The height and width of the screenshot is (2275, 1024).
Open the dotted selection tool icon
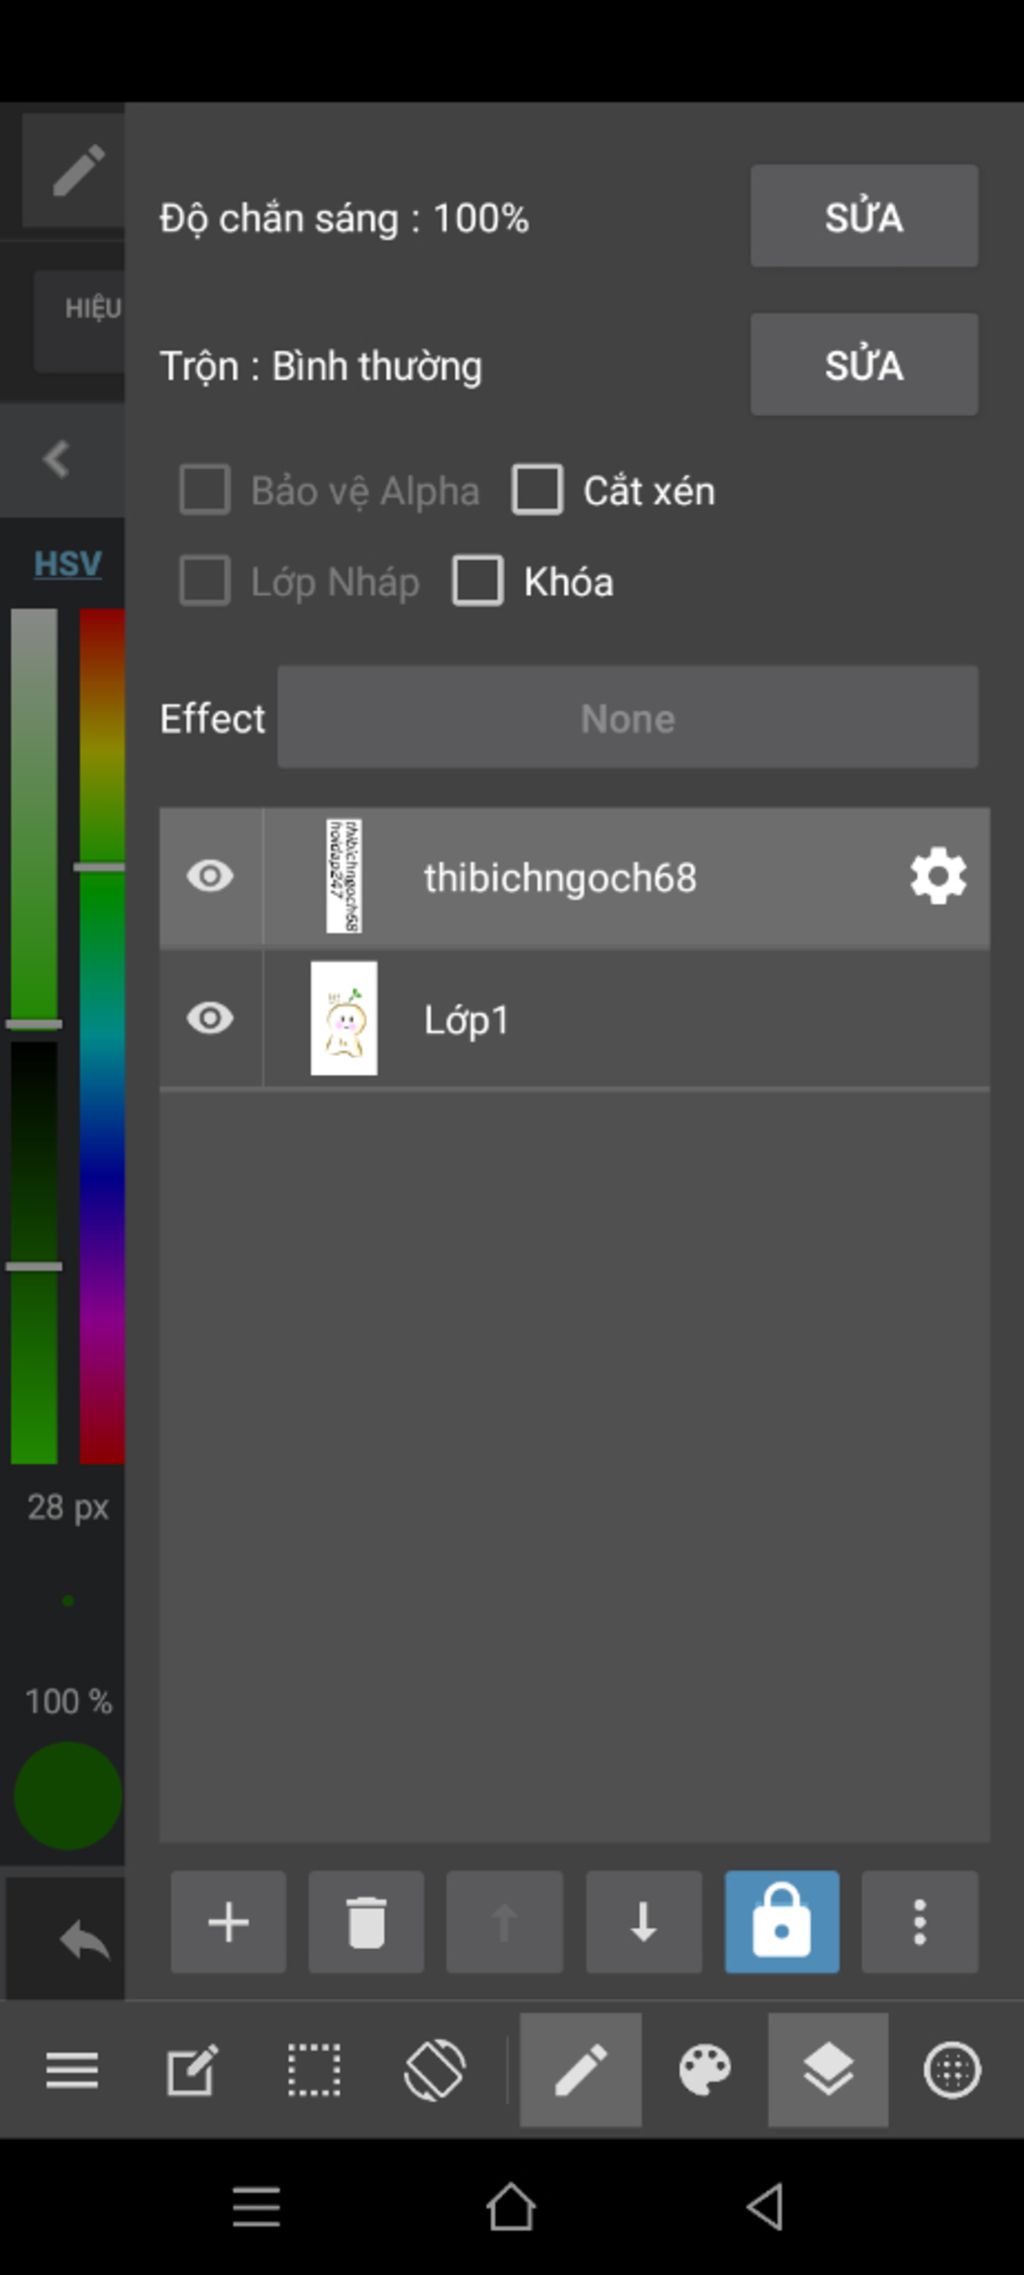pyautogui.click(x=314, y=2069)
